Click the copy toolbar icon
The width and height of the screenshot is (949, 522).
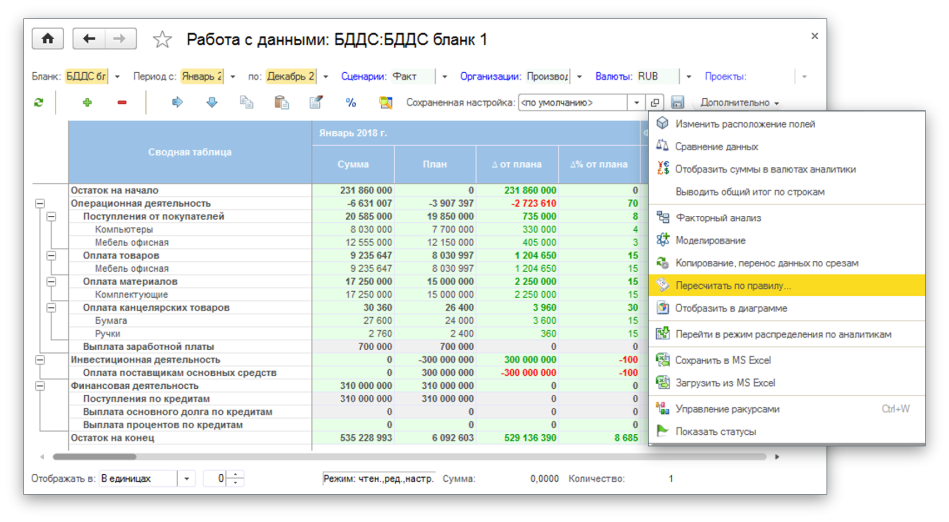(246, 102)
